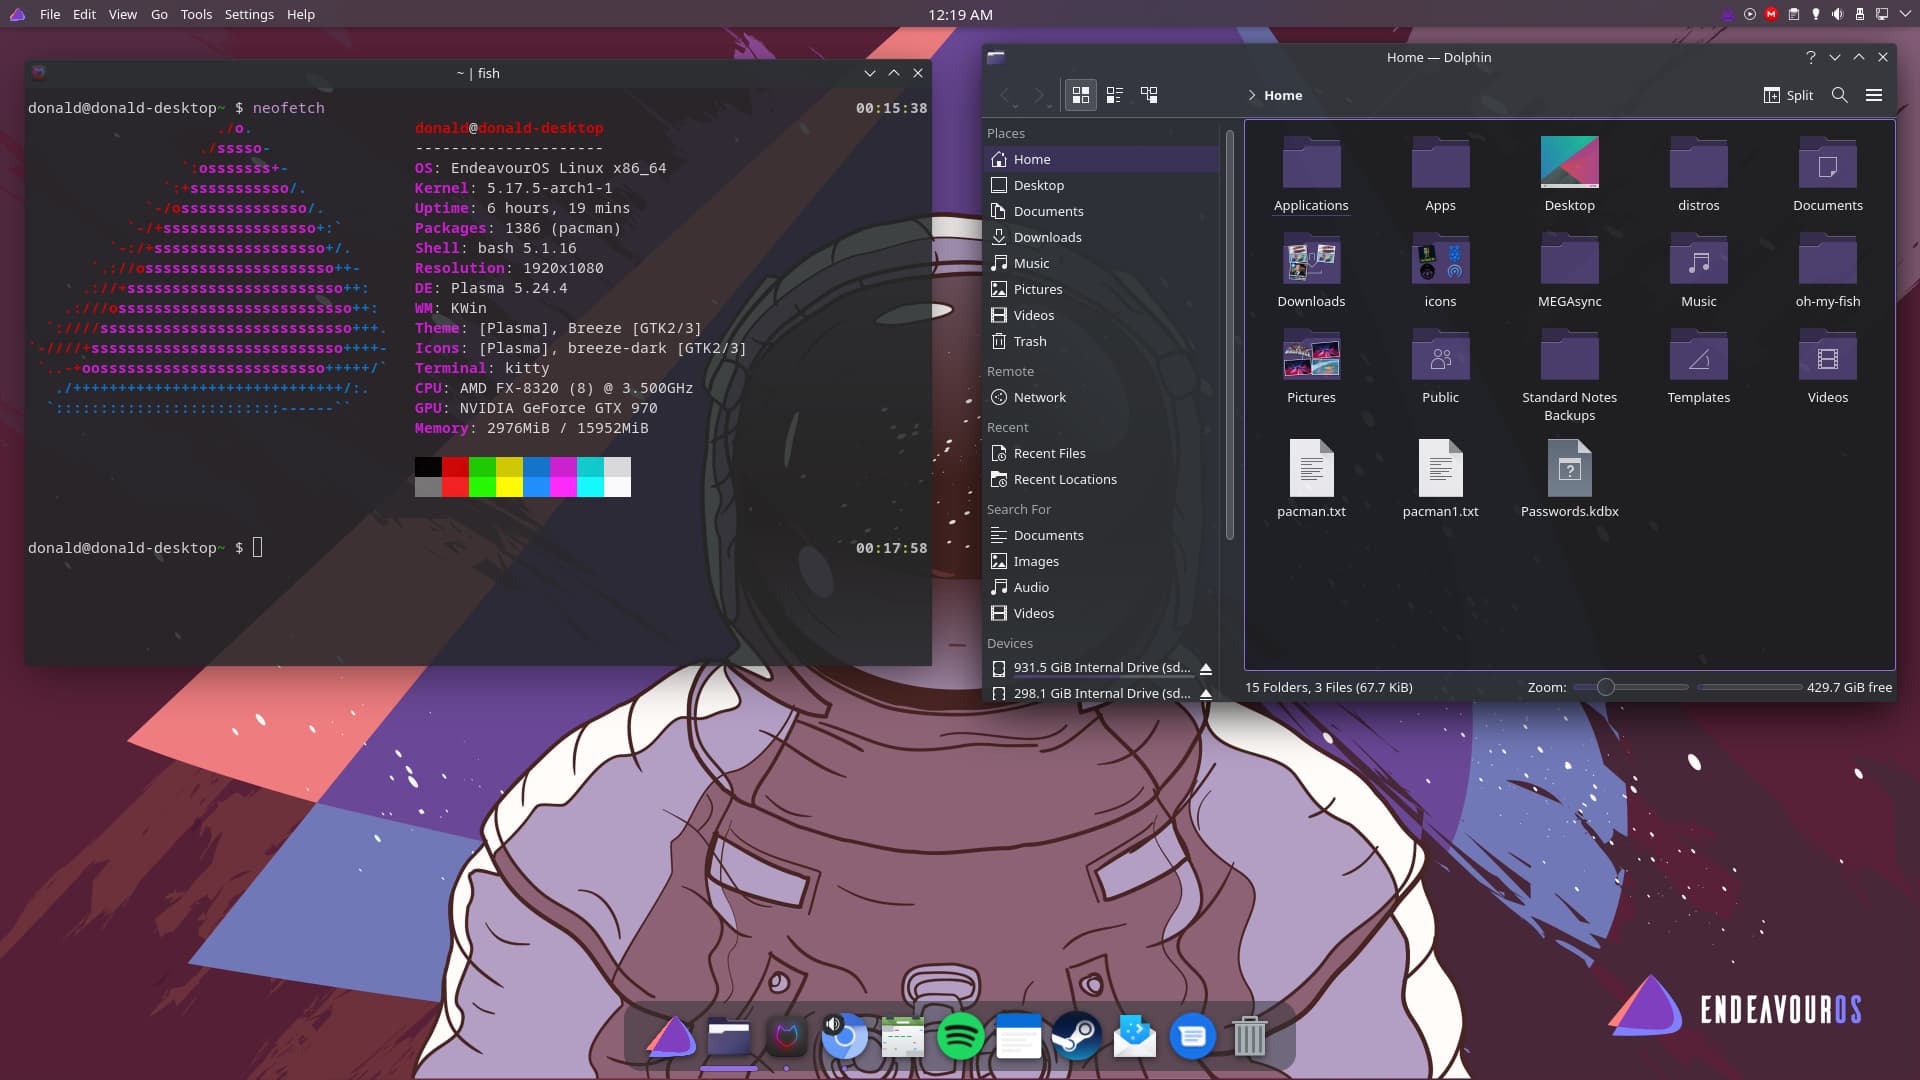Viewport: 1920px width, 1080px height.
Task: Open the Tools menu
Action: tap(196, 14)
